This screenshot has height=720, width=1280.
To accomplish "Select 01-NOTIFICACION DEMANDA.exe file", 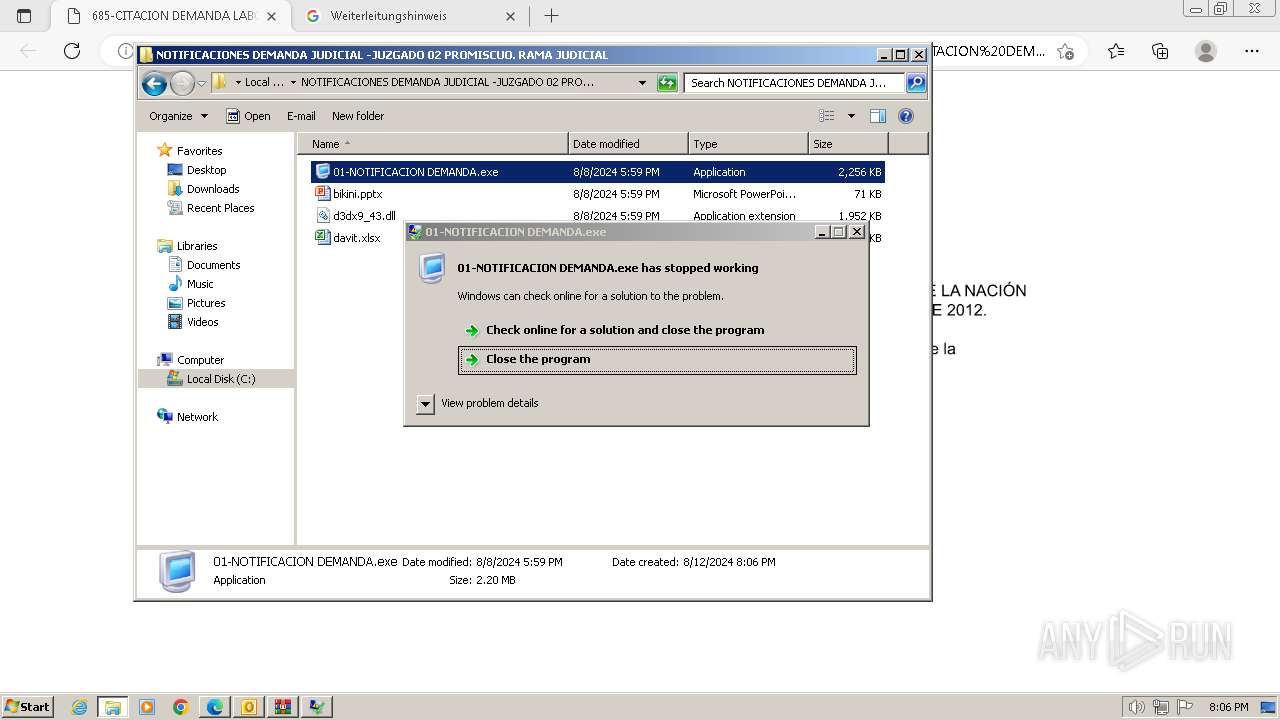I will (597, 172).
